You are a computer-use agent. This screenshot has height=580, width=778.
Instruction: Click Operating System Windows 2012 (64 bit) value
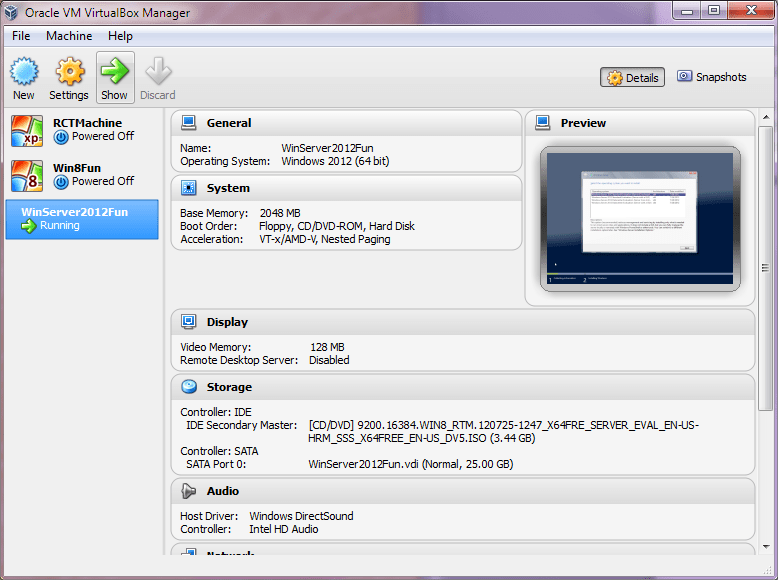tap(335, 161)
